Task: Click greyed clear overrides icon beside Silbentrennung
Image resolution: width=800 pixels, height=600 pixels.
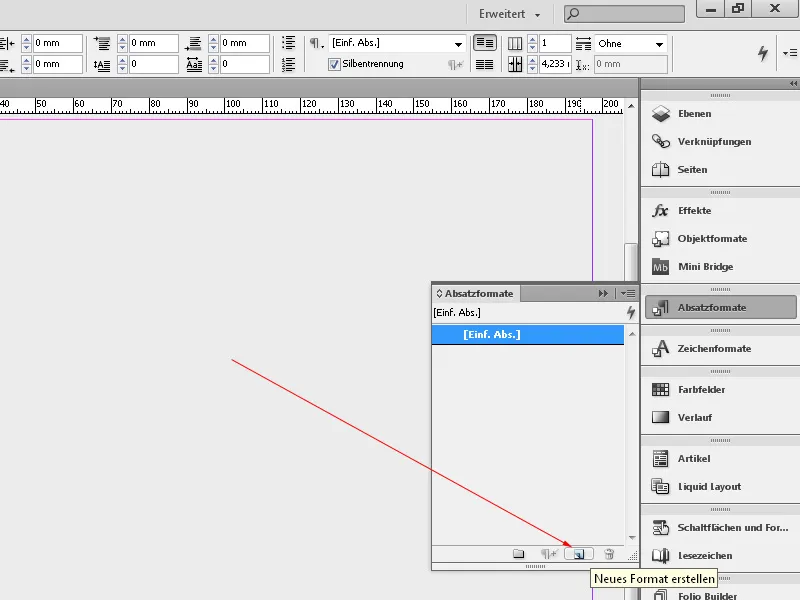Action: click(x=455, y=65)
